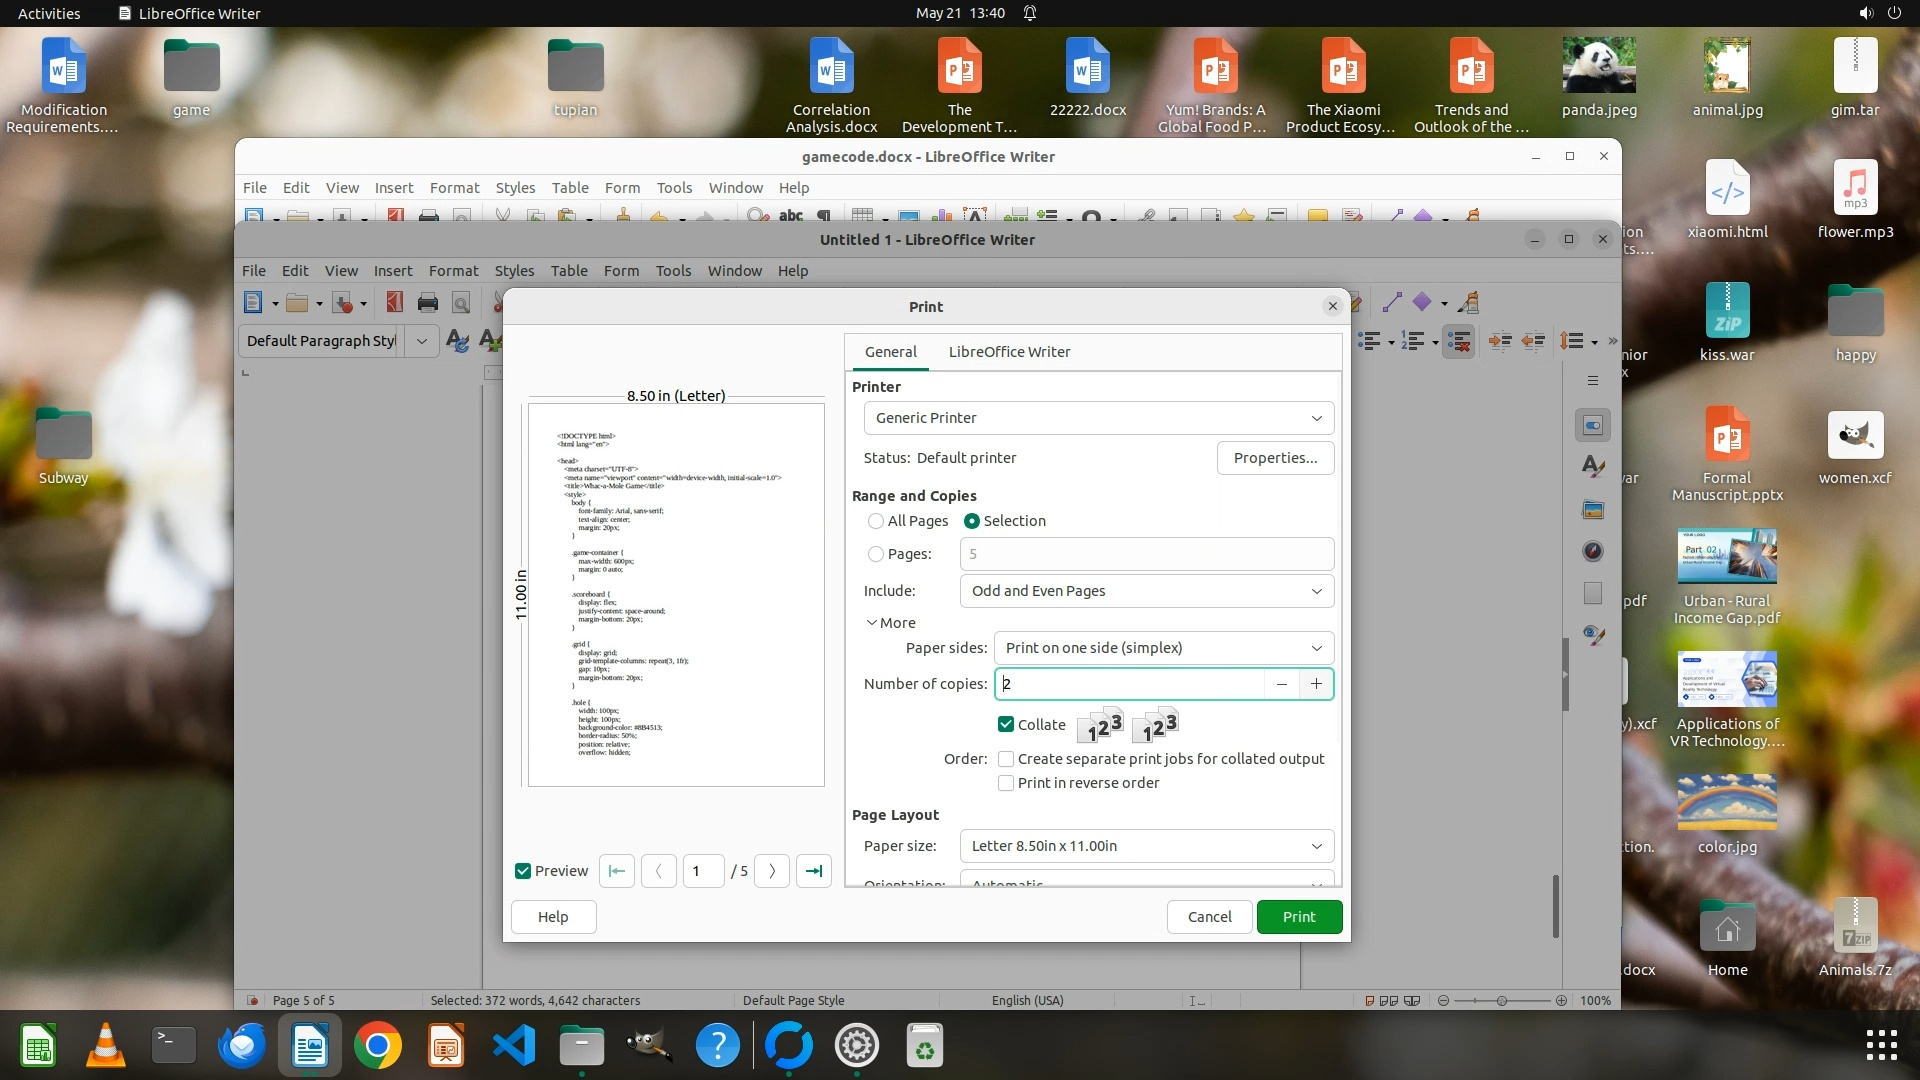
Task: Click the last page preview navigation icon
Action: tap(814, 871)
